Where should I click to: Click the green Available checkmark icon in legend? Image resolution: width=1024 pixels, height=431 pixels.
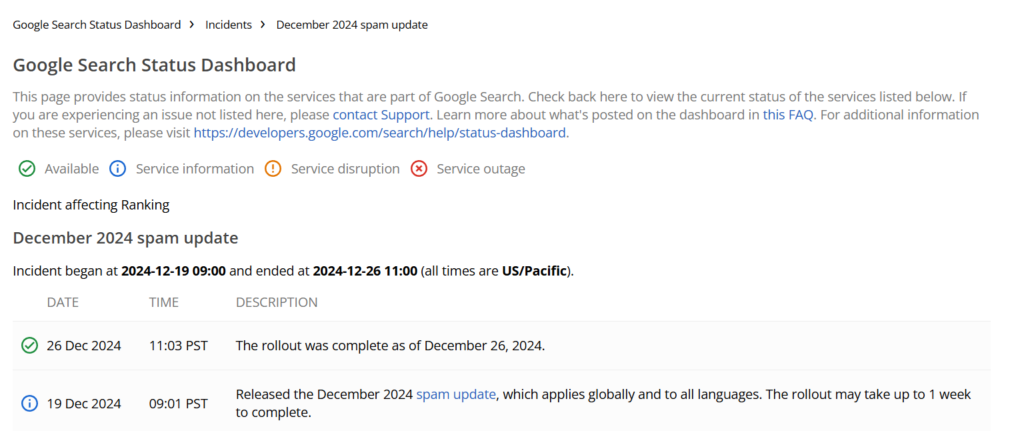27,169
